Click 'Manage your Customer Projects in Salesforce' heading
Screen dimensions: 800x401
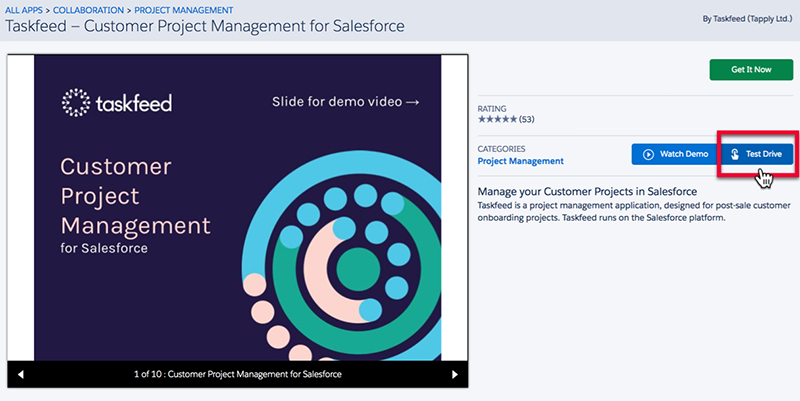click(587, 192)
